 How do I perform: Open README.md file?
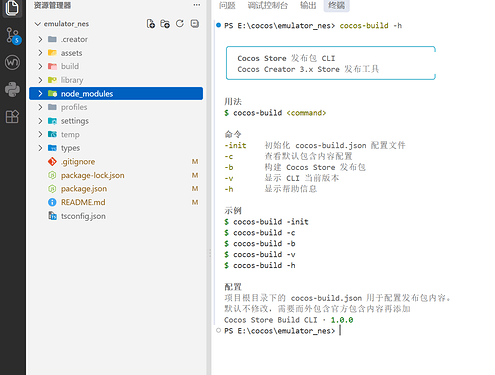click(83, 202)
